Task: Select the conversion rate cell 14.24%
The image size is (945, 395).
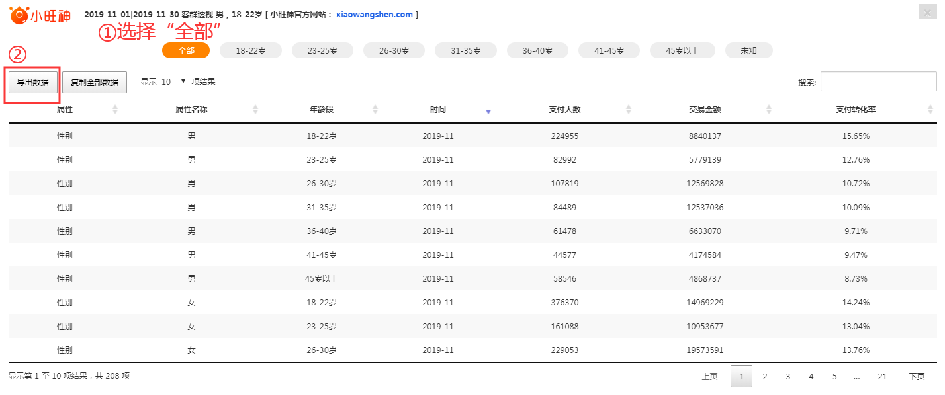Action: coord(855,302)
